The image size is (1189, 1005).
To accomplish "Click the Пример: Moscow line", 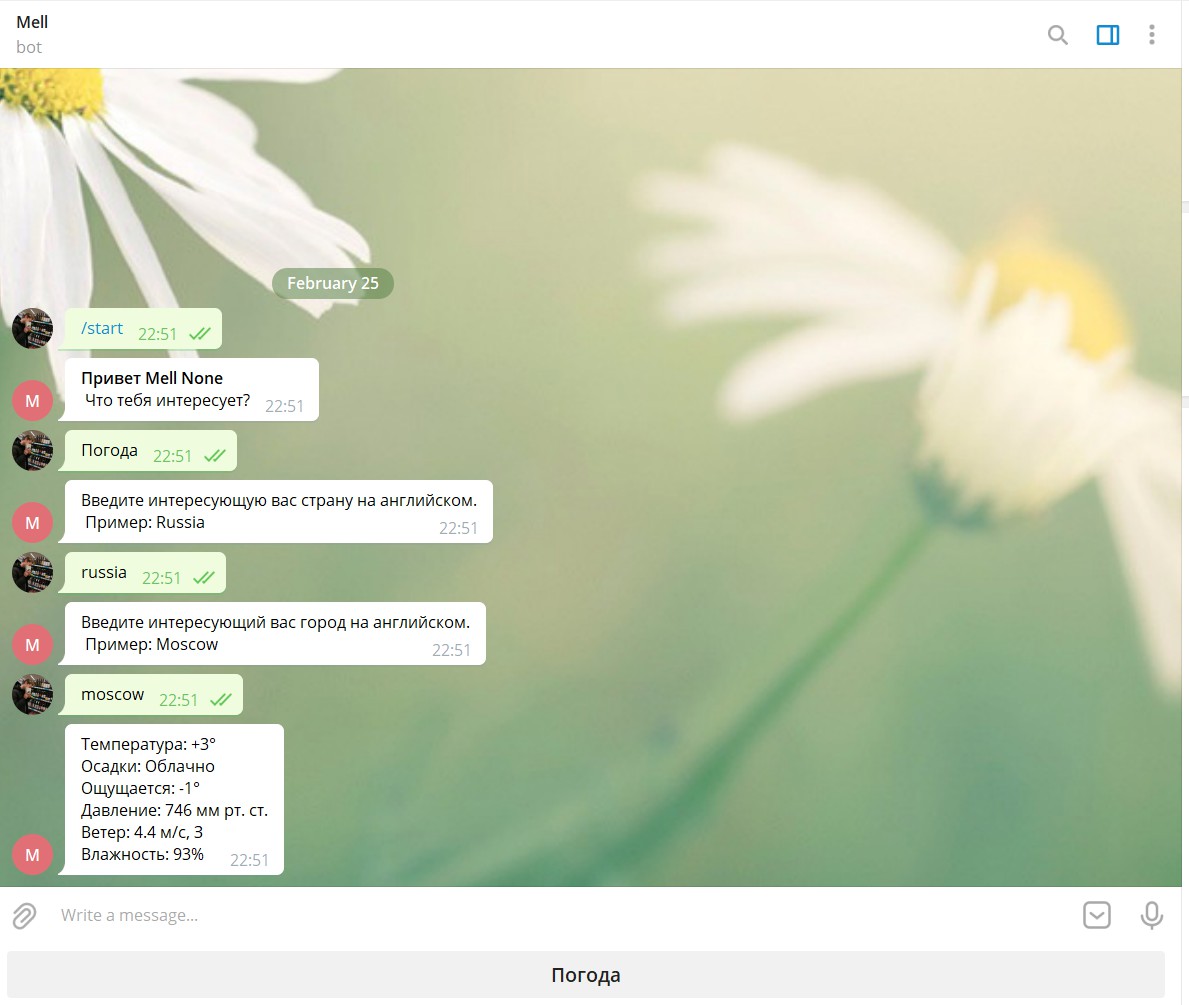I will point(152,645).
